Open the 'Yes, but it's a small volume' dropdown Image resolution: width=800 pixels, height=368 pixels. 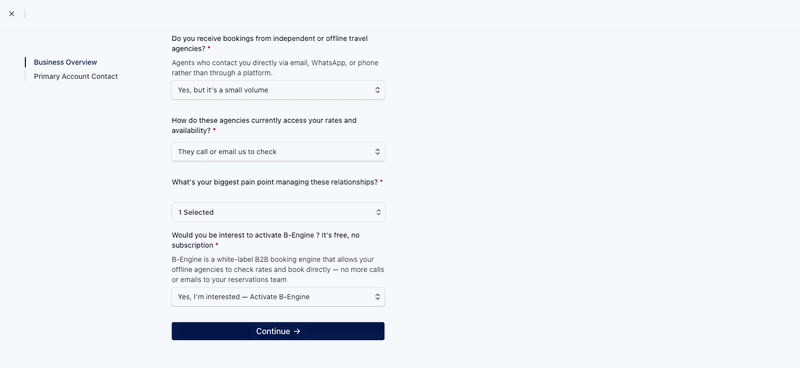point(278,90)
